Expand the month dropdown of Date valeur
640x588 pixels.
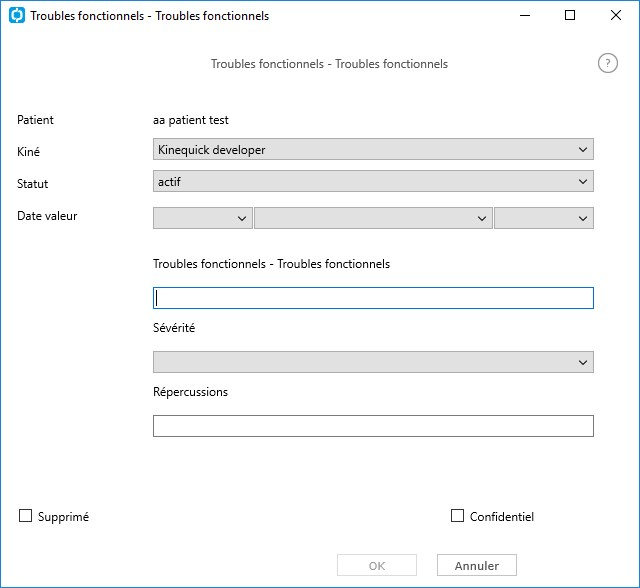click(x=373, y=218)
